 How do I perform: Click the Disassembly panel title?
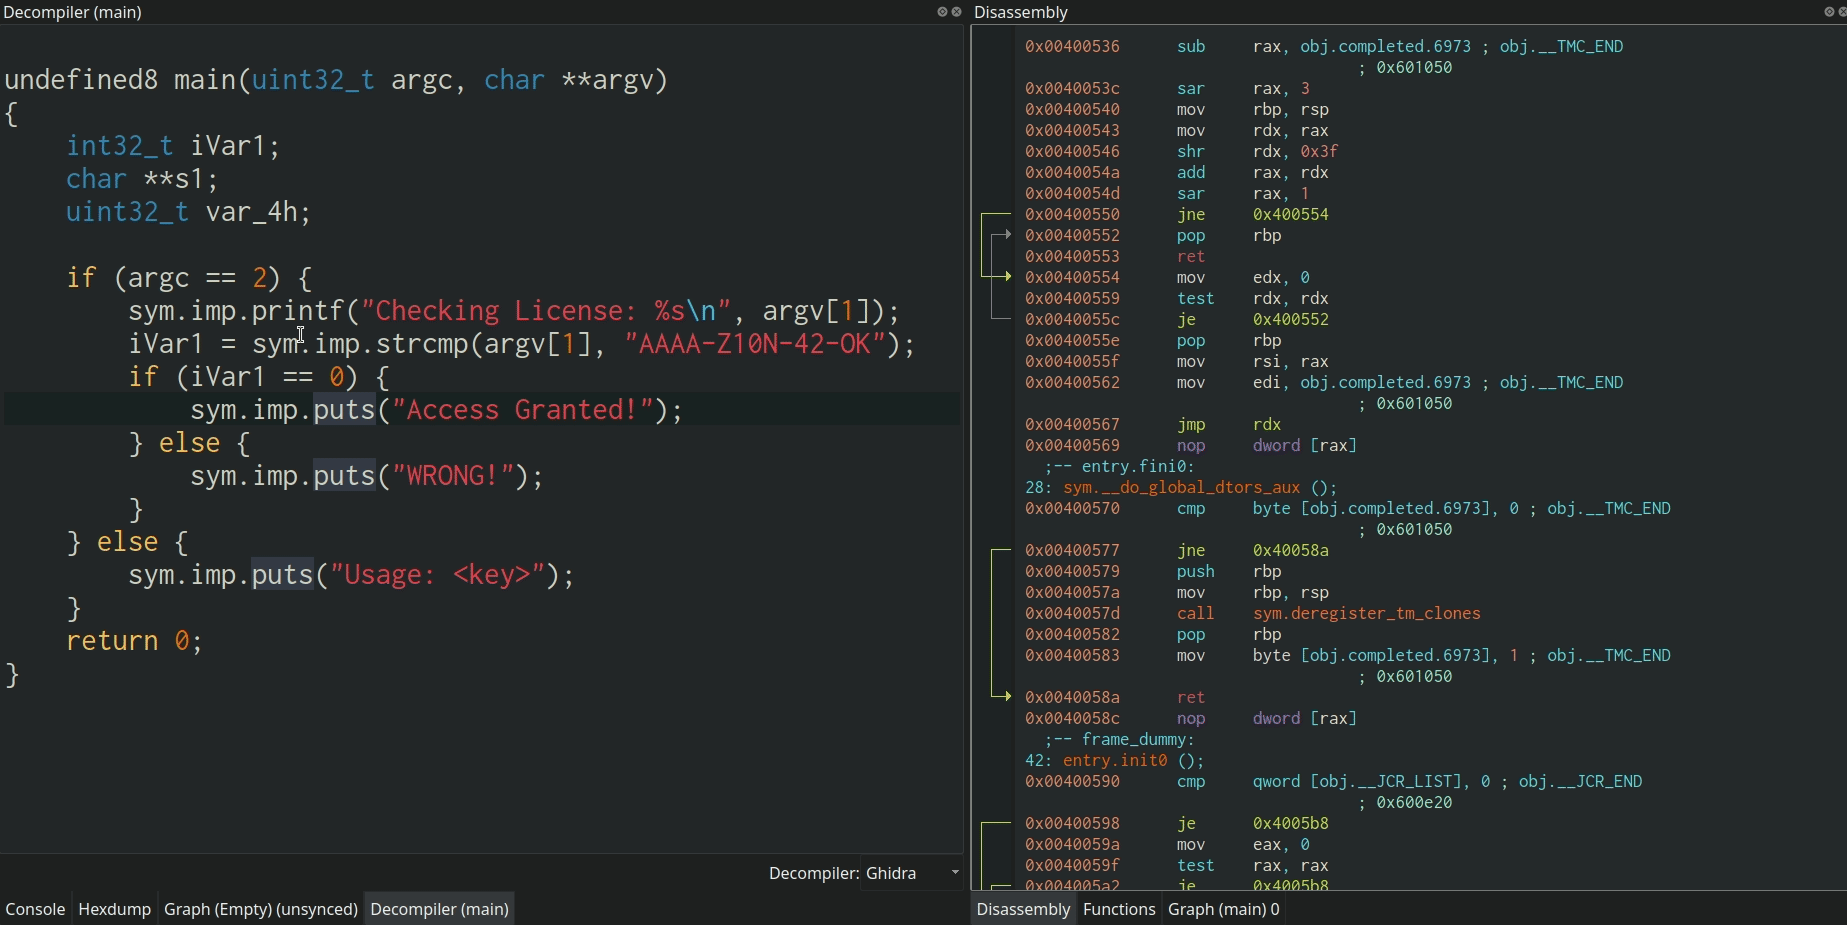point(1021,12)
